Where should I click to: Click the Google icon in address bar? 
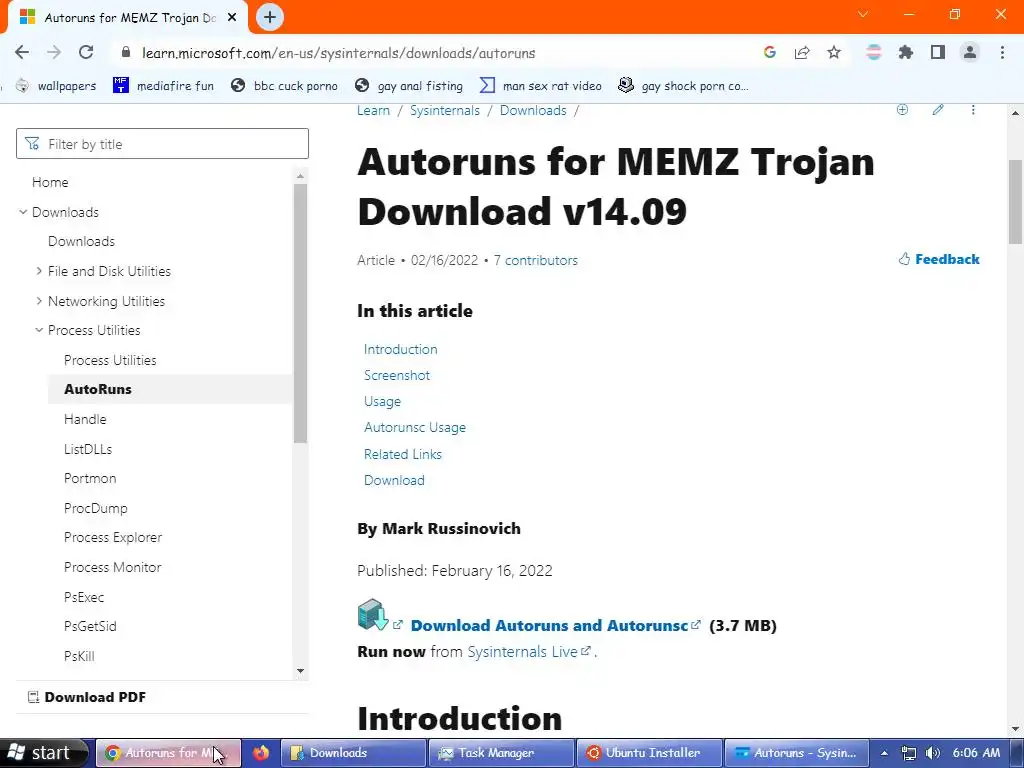pyautogui.click(x=770, y=53)
